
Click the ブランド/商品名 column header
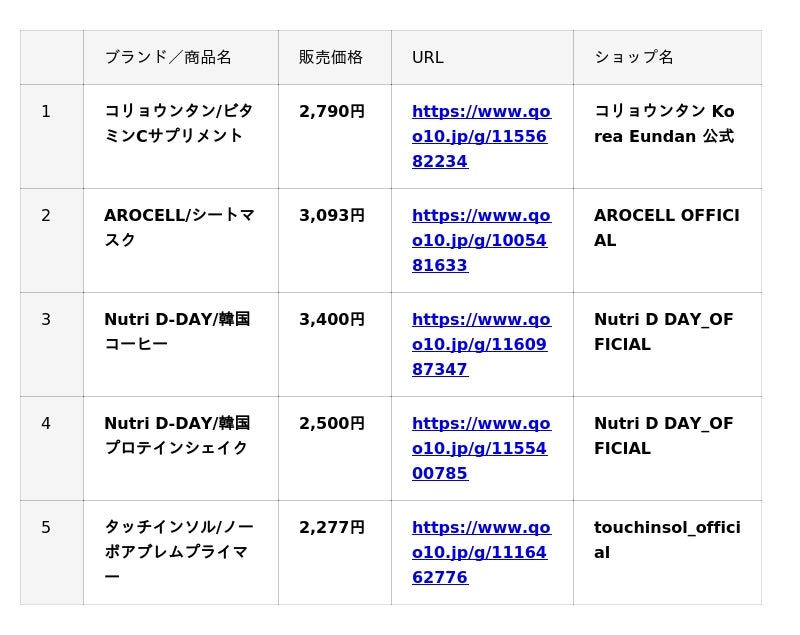point(168,57)
